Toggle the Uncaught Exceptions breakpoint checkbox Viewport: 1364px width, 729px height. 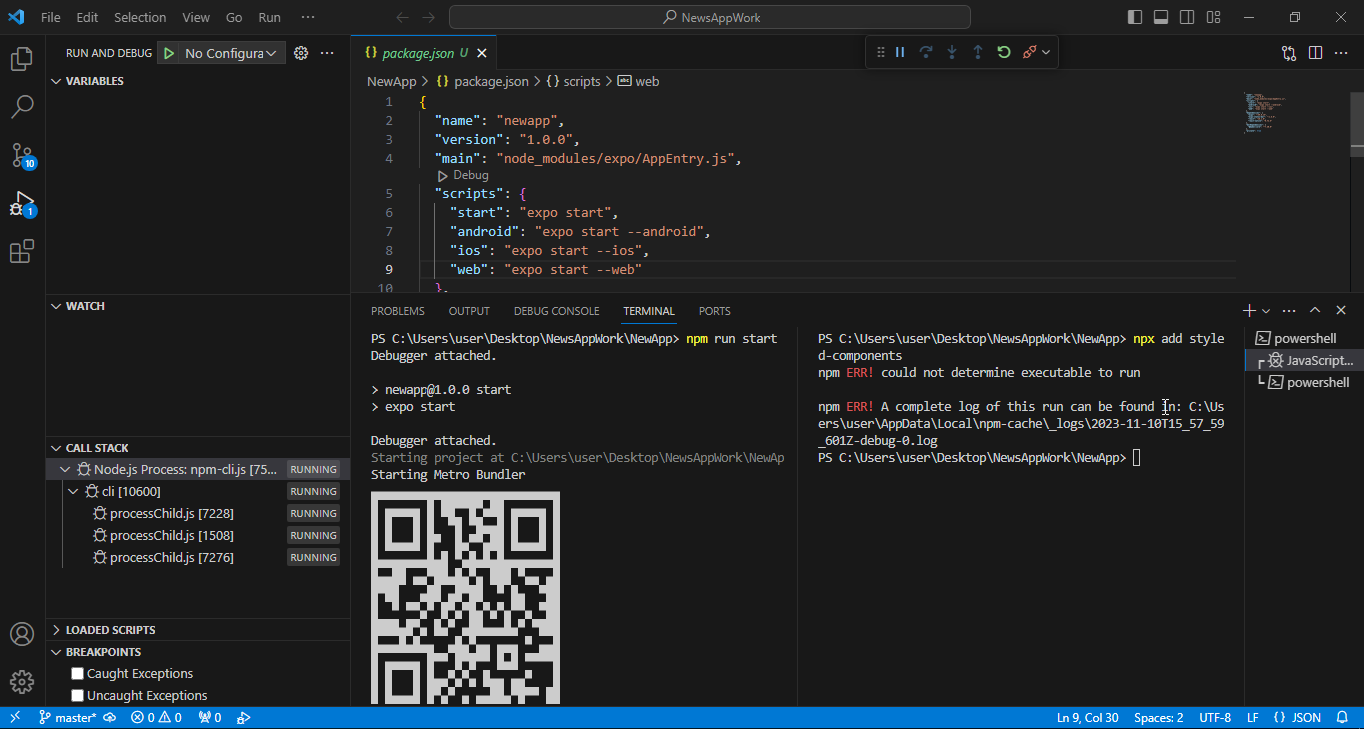point(77,696)
